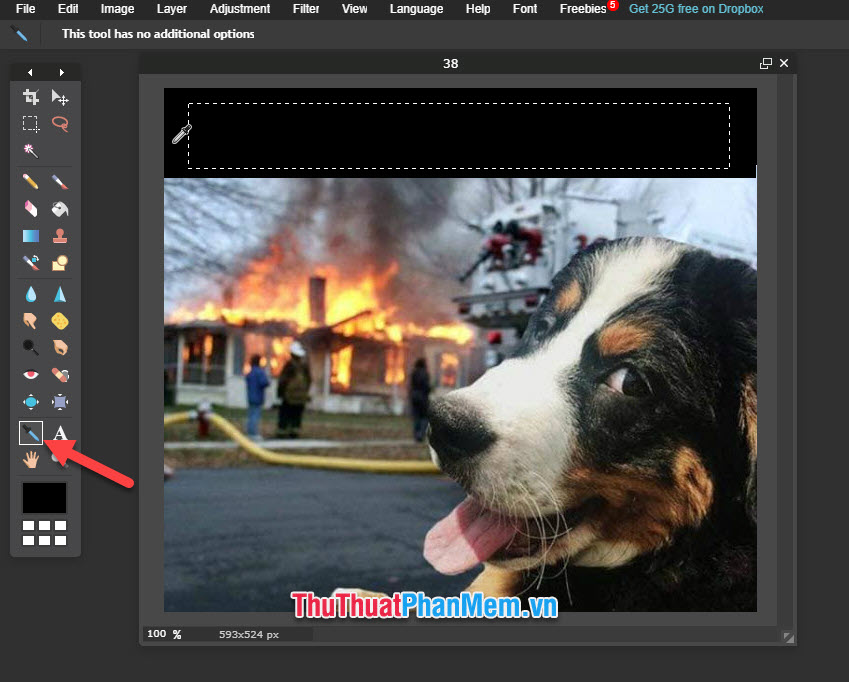Open the File menu
This screenshot has width=849, height=682.
(25, 9)
